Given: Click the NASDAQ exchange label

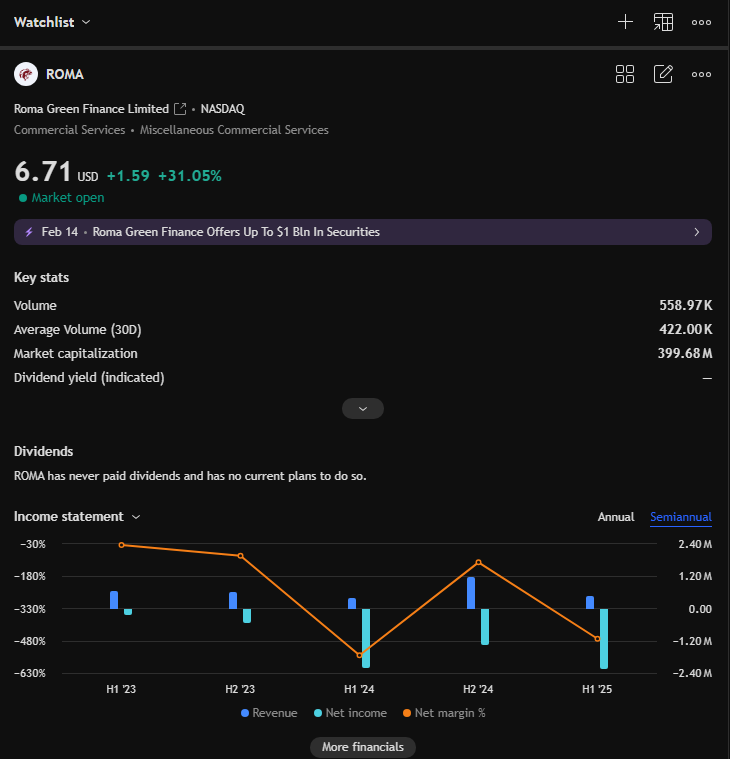Looking at the screenshot, I should [x=223, y=109].
